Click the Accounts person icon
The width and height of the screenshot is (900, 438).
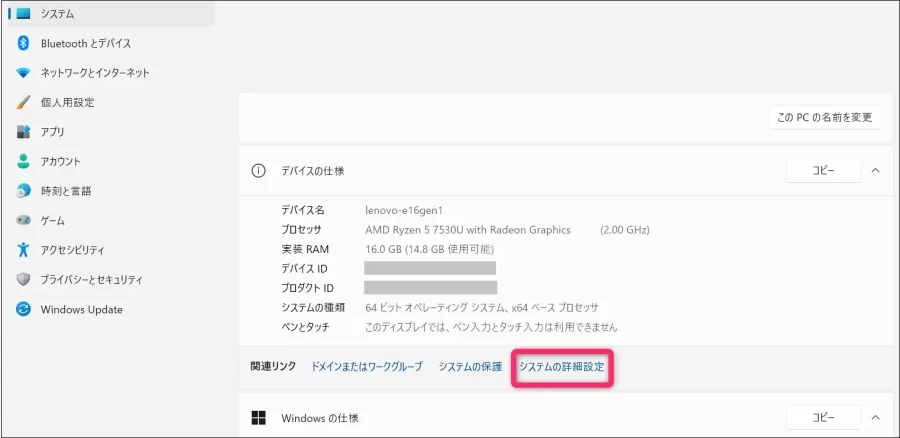coord(23,161)
